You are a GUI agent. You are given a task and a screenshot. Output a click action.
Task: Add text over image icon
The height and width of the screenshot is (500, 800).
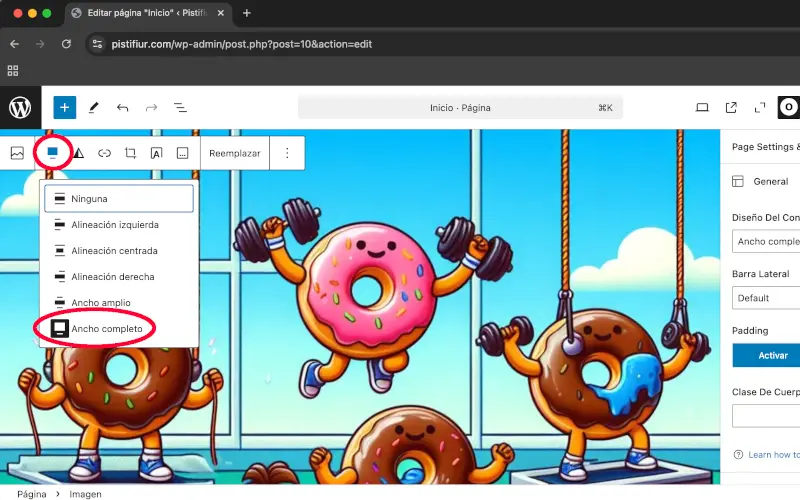pos(157,153)
